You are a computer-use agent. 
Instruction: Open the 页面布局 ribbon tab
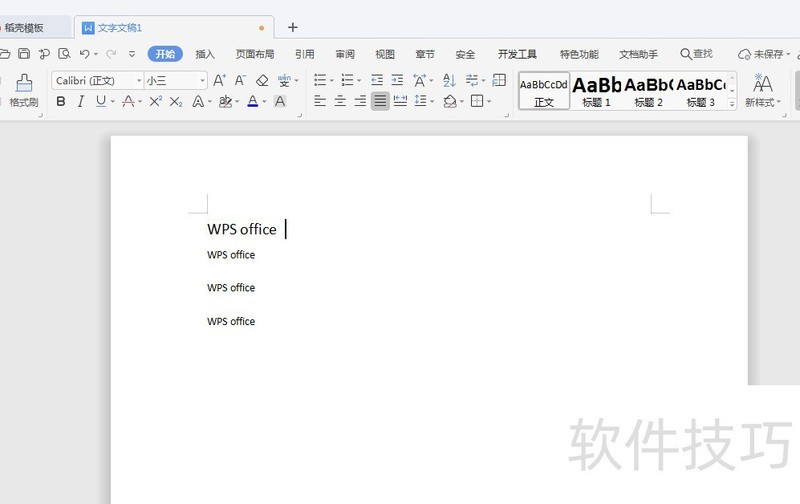click(x=255, y=54)
